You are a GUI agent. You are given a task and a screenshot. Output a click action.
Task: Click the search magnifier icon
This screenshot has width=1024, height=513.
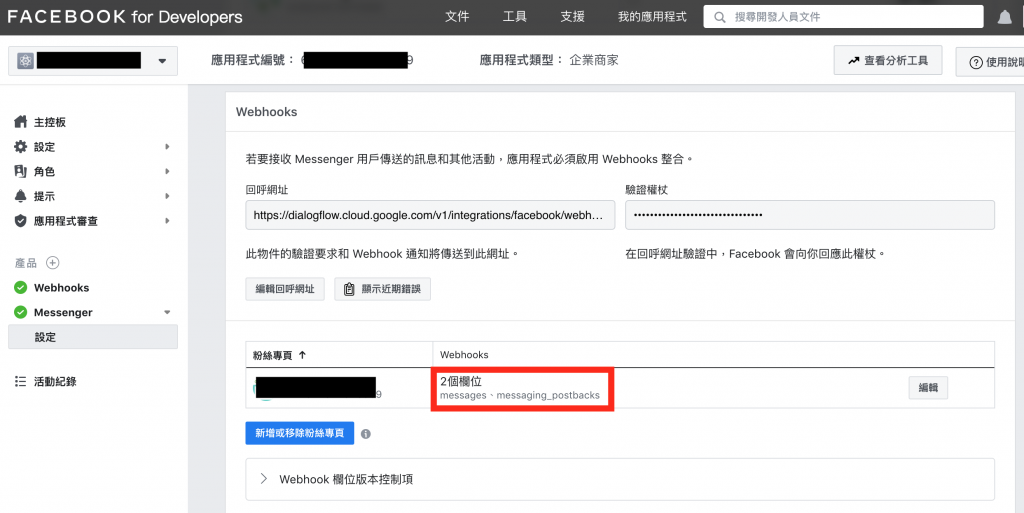coord(720,17)
